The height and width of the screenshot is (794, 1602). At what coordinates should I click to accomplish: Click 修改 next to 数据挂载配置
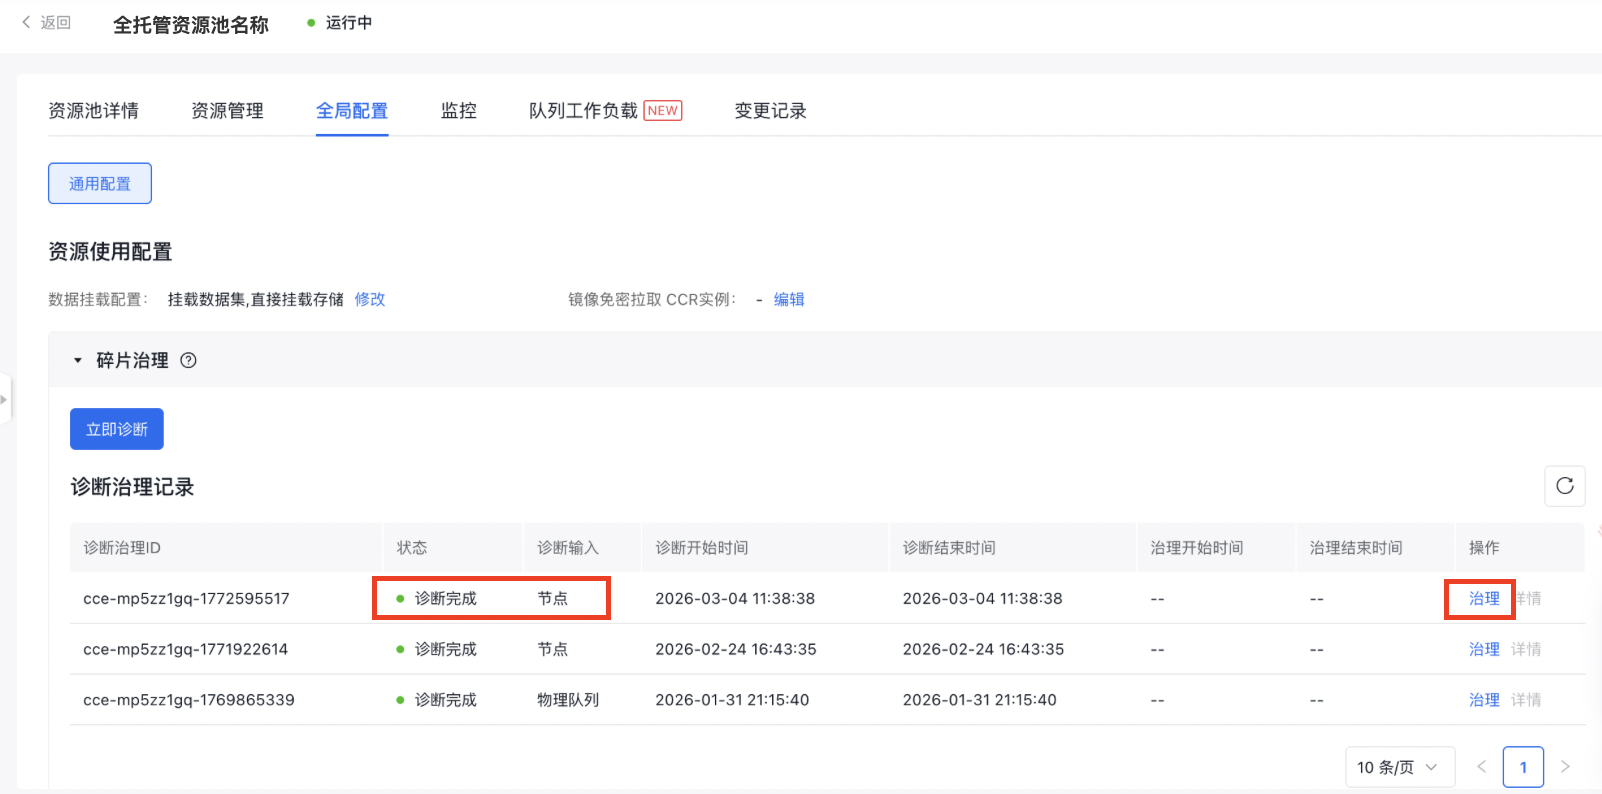(370, 299)
